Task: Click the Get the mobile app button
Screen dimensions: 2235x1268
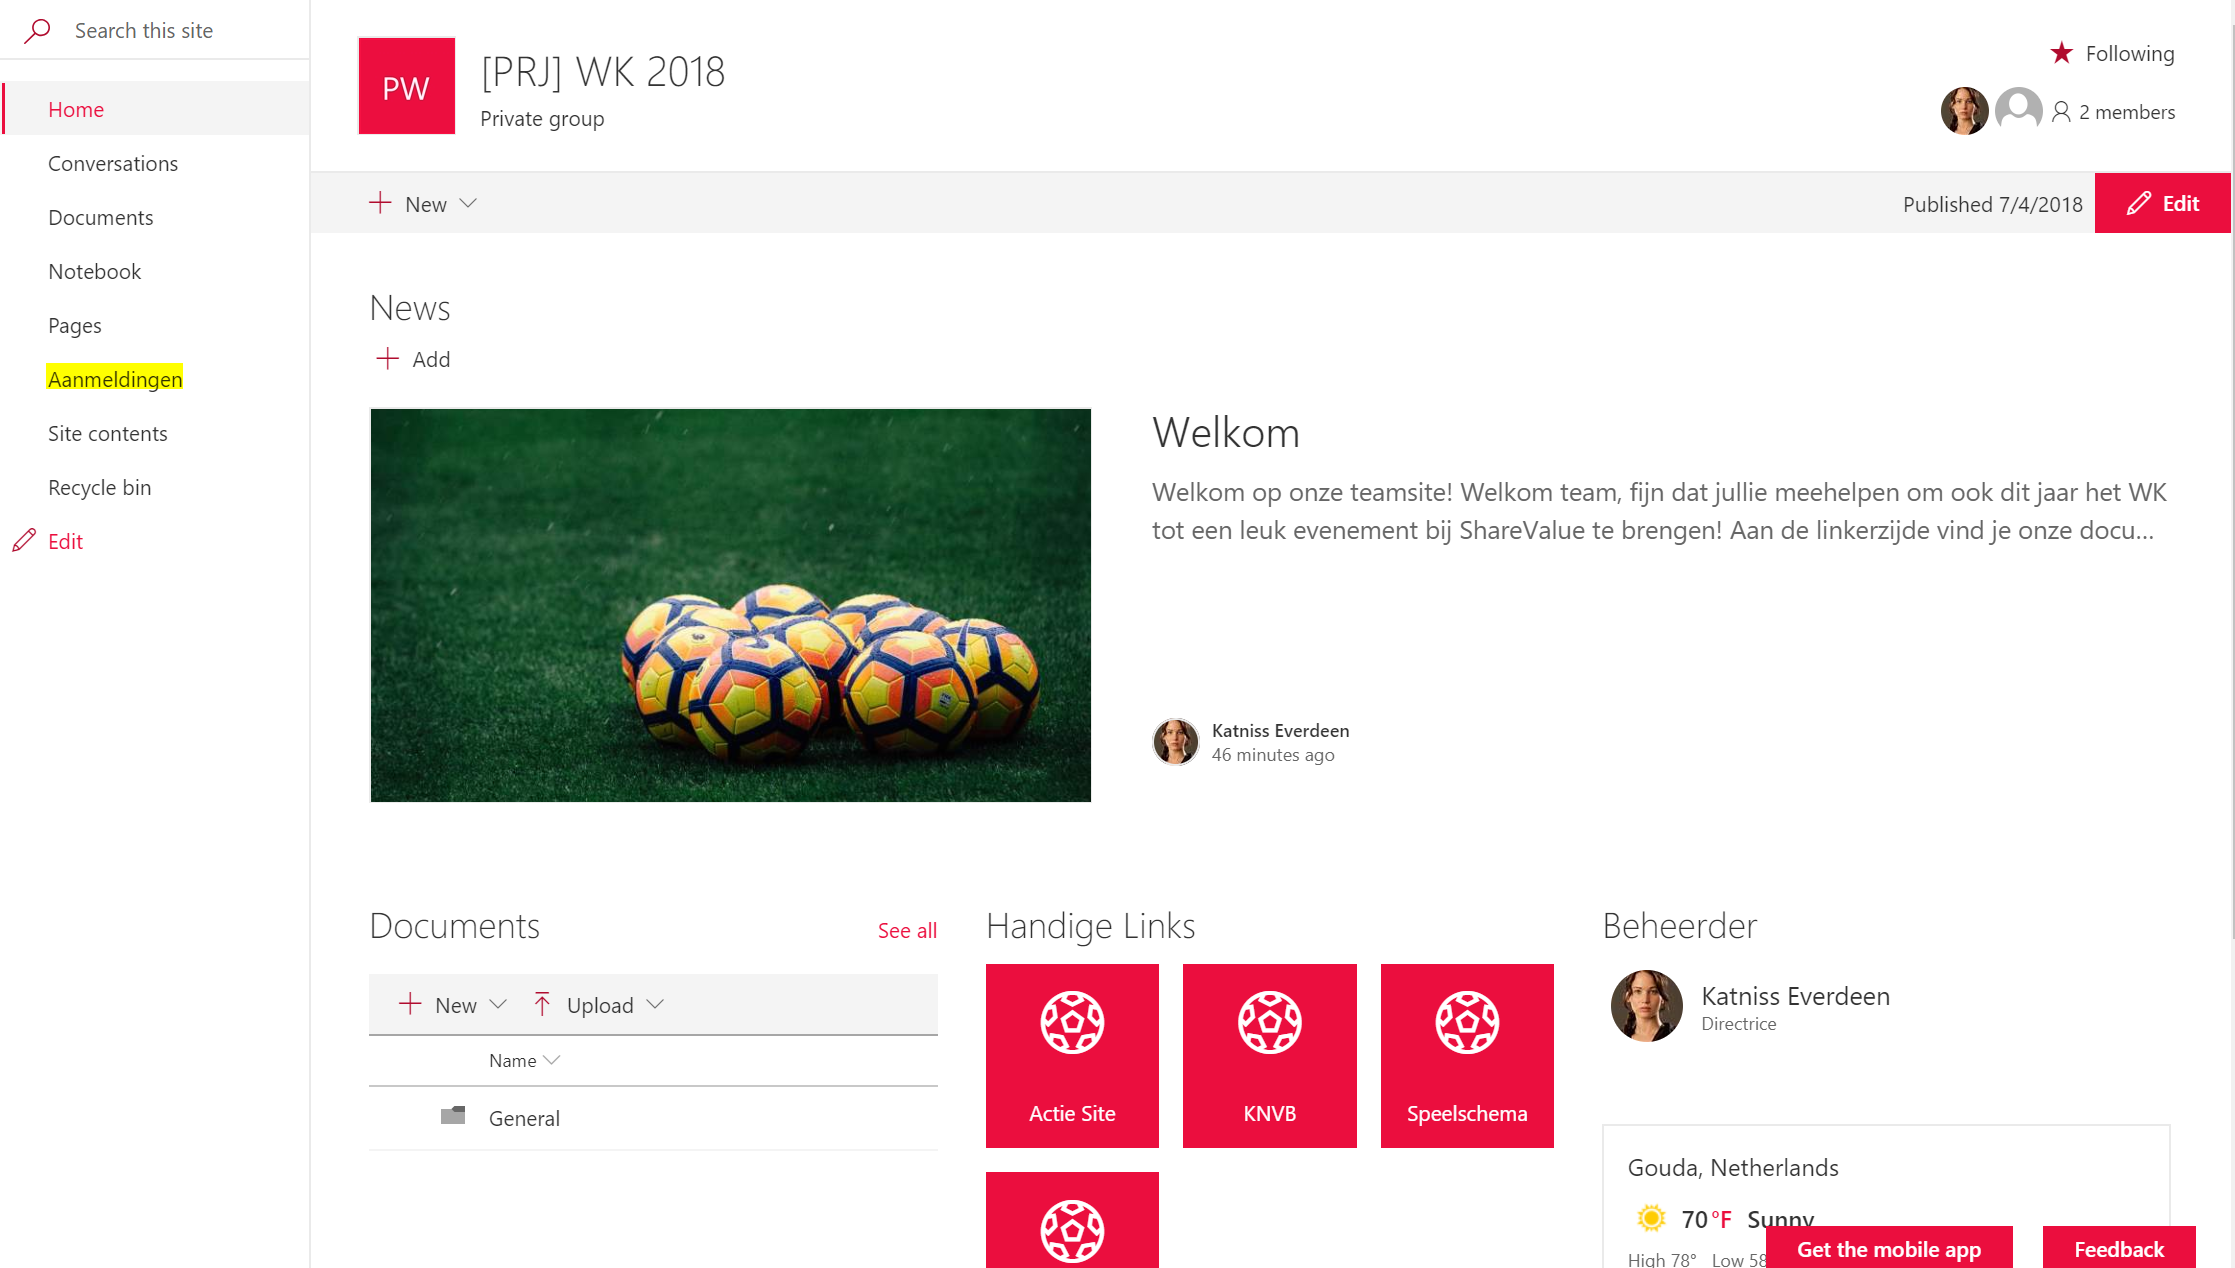Action: [1889, 1248]
